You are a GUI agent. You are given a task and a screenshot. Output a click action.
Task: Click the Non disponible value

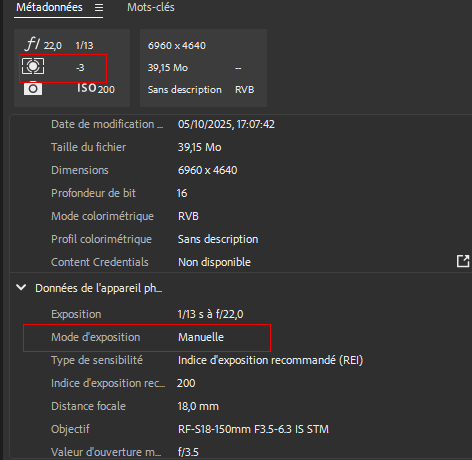[x=214, y=262]
